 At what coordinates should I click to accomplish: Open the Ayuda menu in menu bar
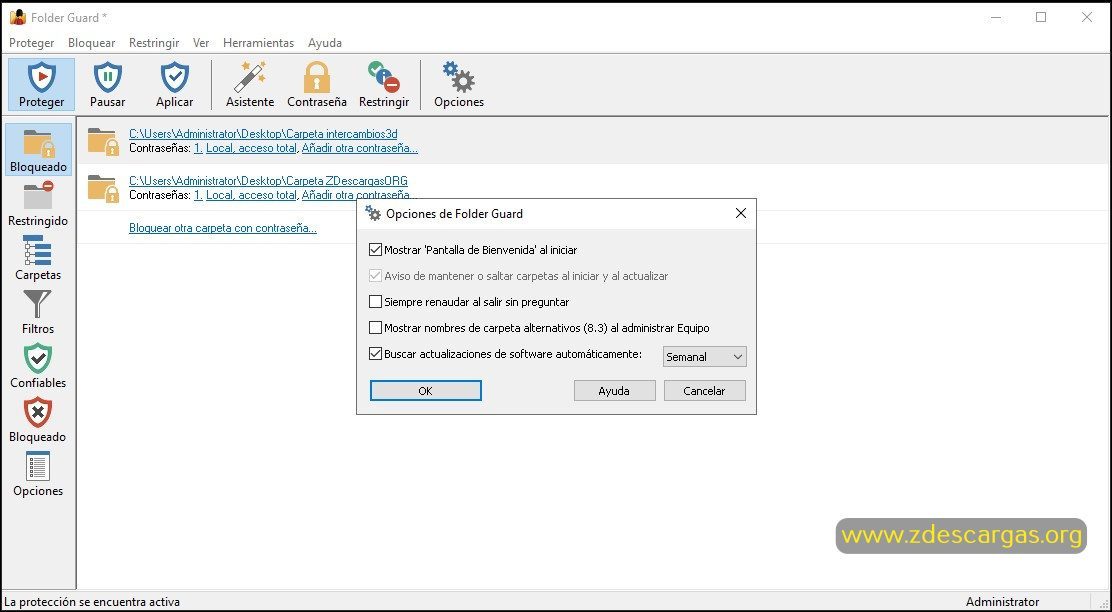[x=325, y=43]
